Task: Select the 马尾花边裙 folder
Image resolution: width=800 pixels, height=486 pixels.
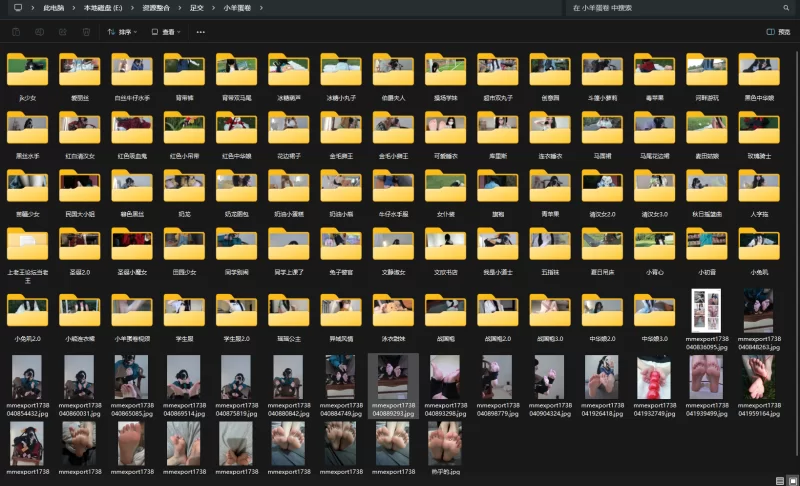Action: coord(655,135)
